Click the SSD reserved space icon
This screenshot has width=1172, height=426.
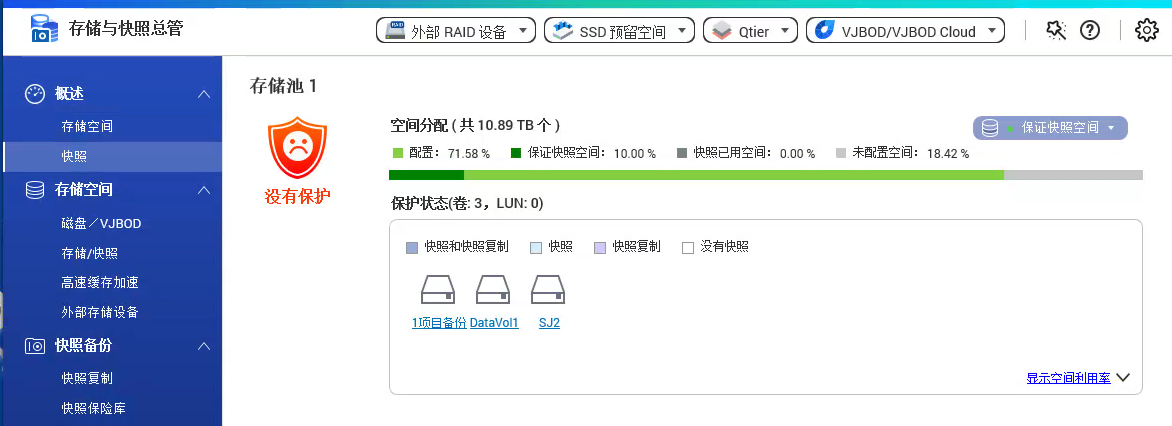tap(563, 31)
